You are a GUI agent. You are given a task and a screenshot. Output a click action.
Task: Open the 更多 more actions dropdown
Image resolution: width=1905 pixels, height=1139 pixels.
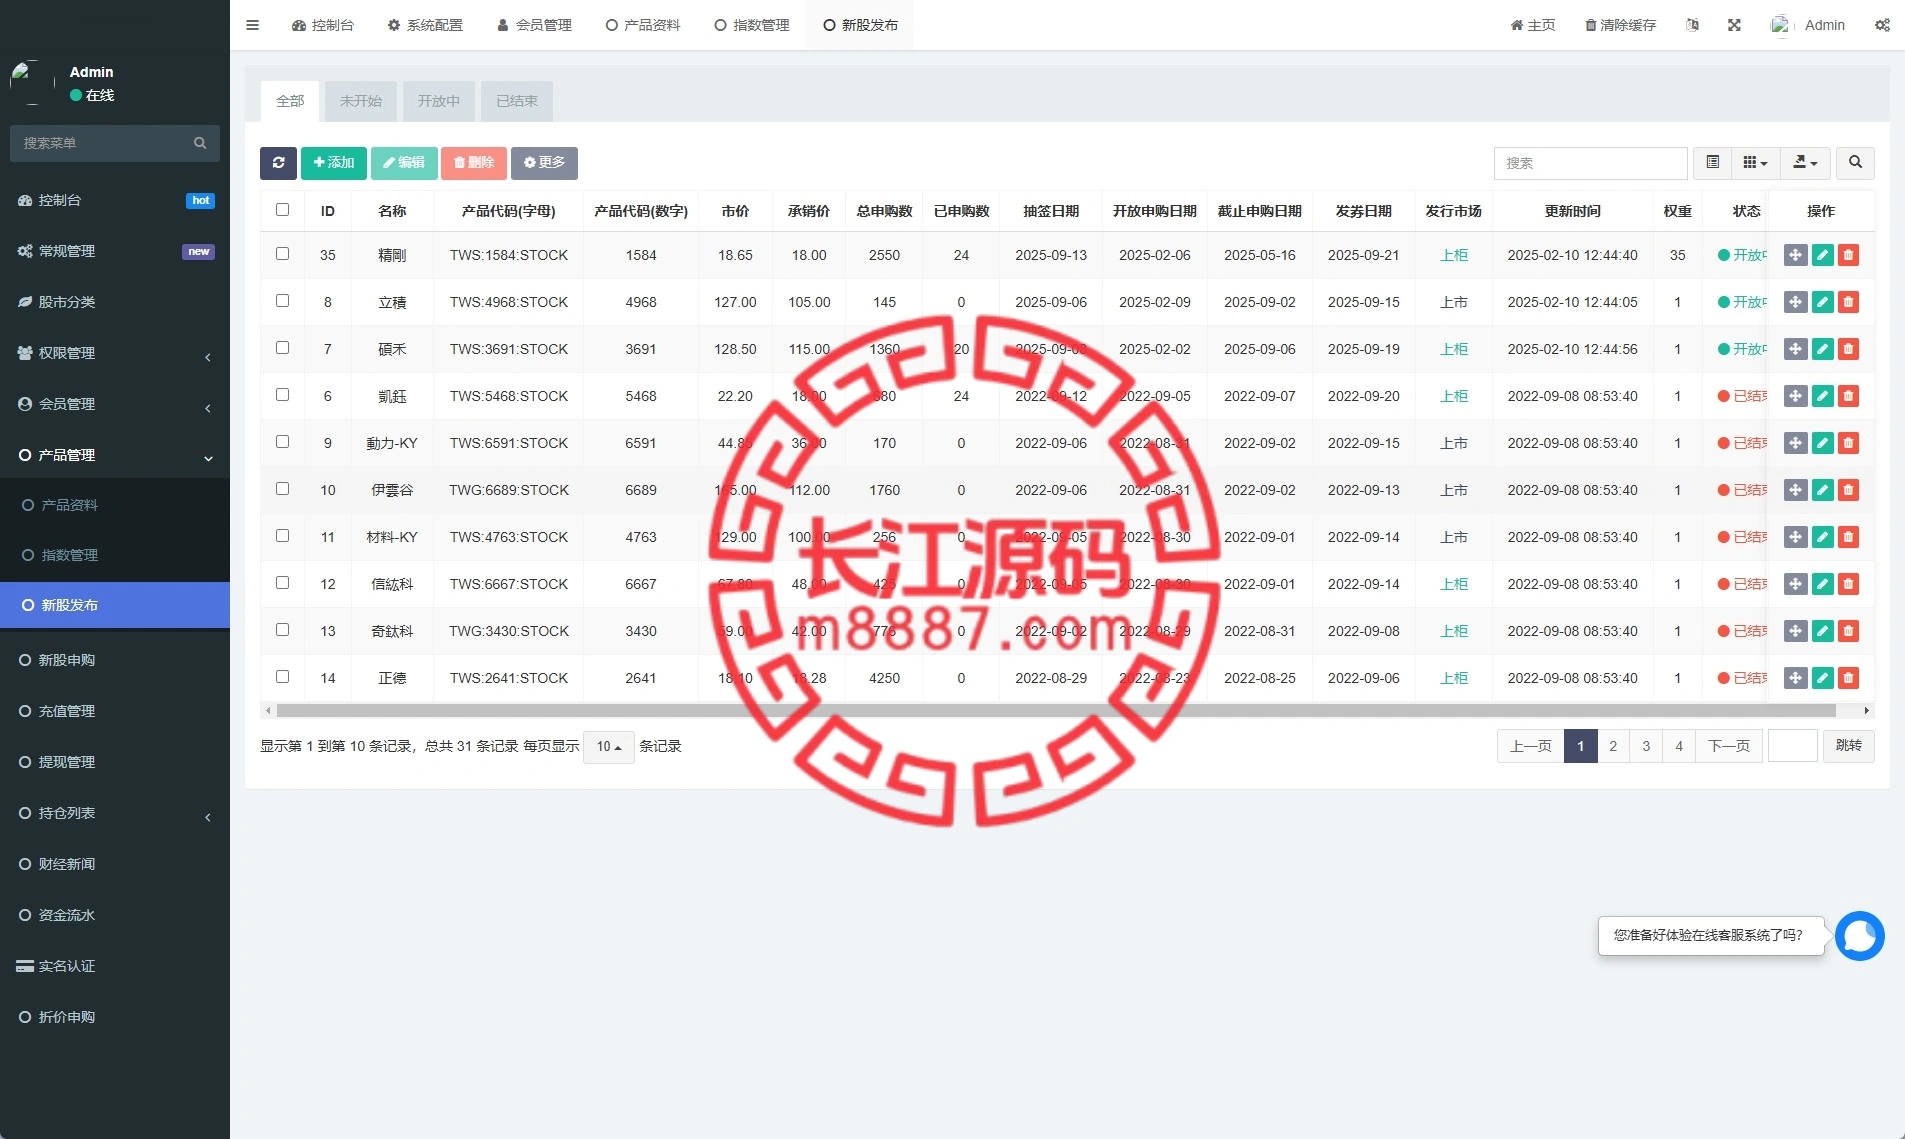point(544,163)
